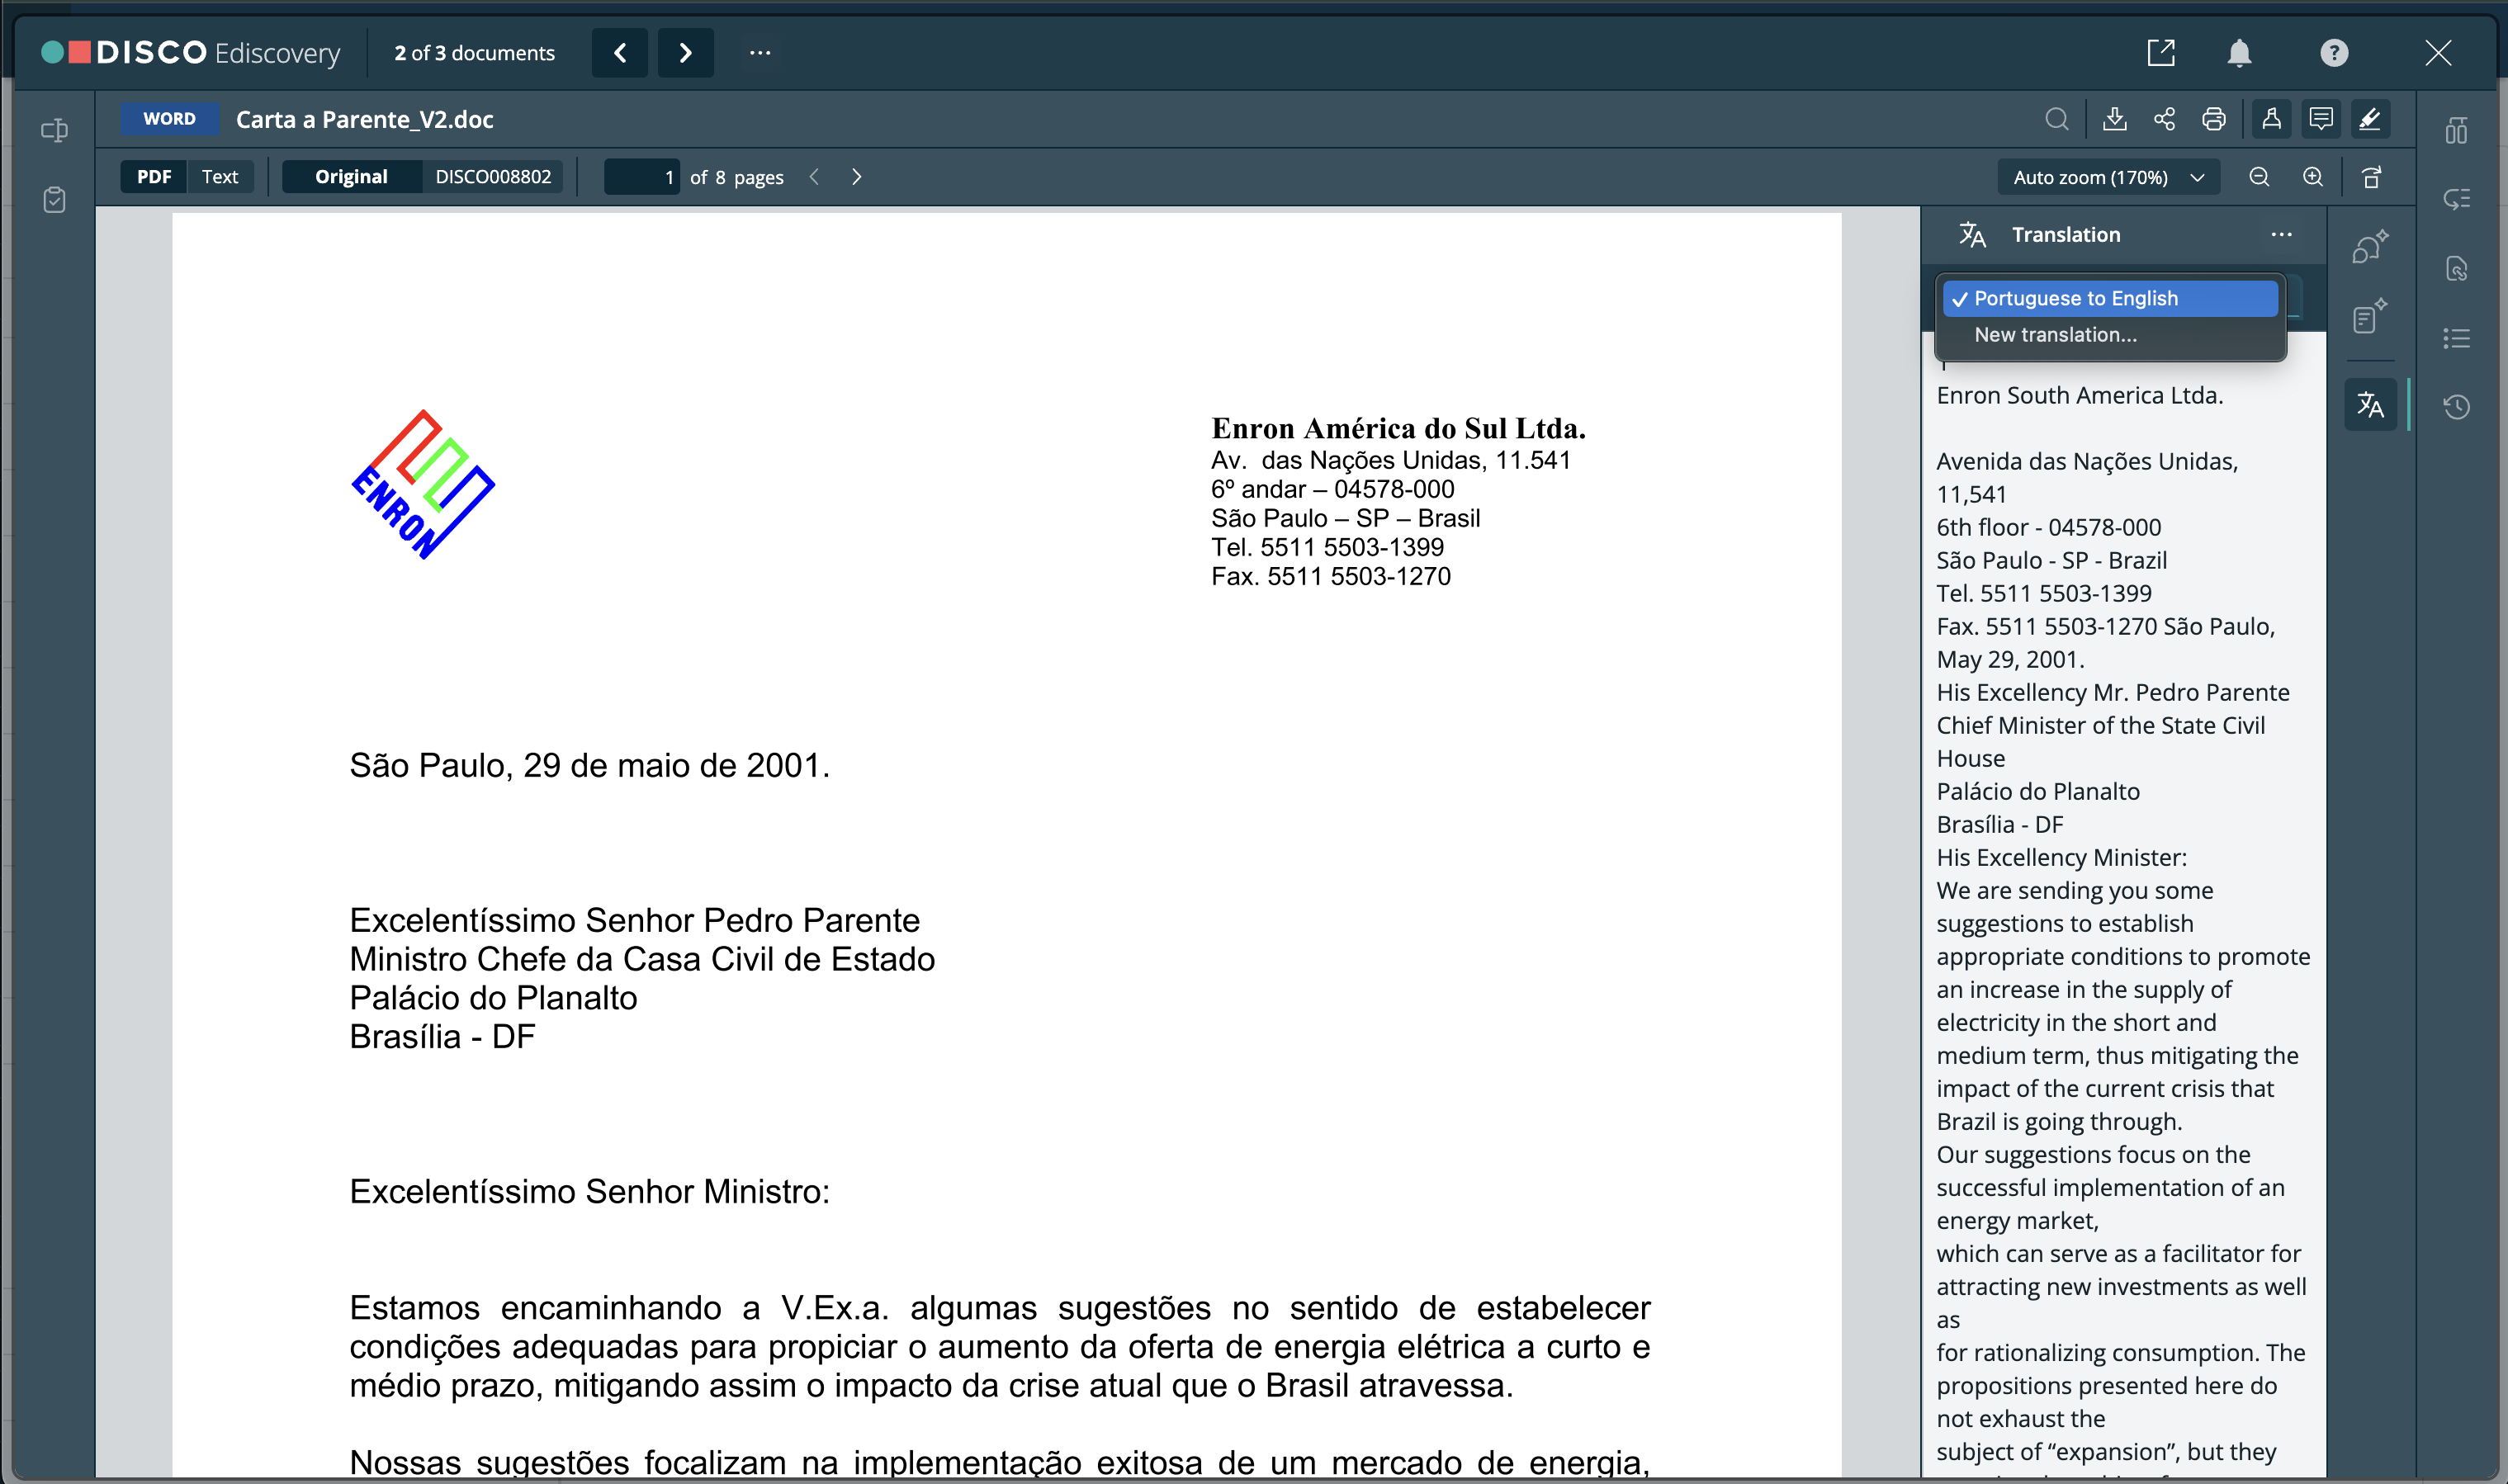Screen dimensions: 2508x1484
Task: Click 'Palácio do Planalto' translated line
Action: pyautogui.click(x=2038, y=792)
